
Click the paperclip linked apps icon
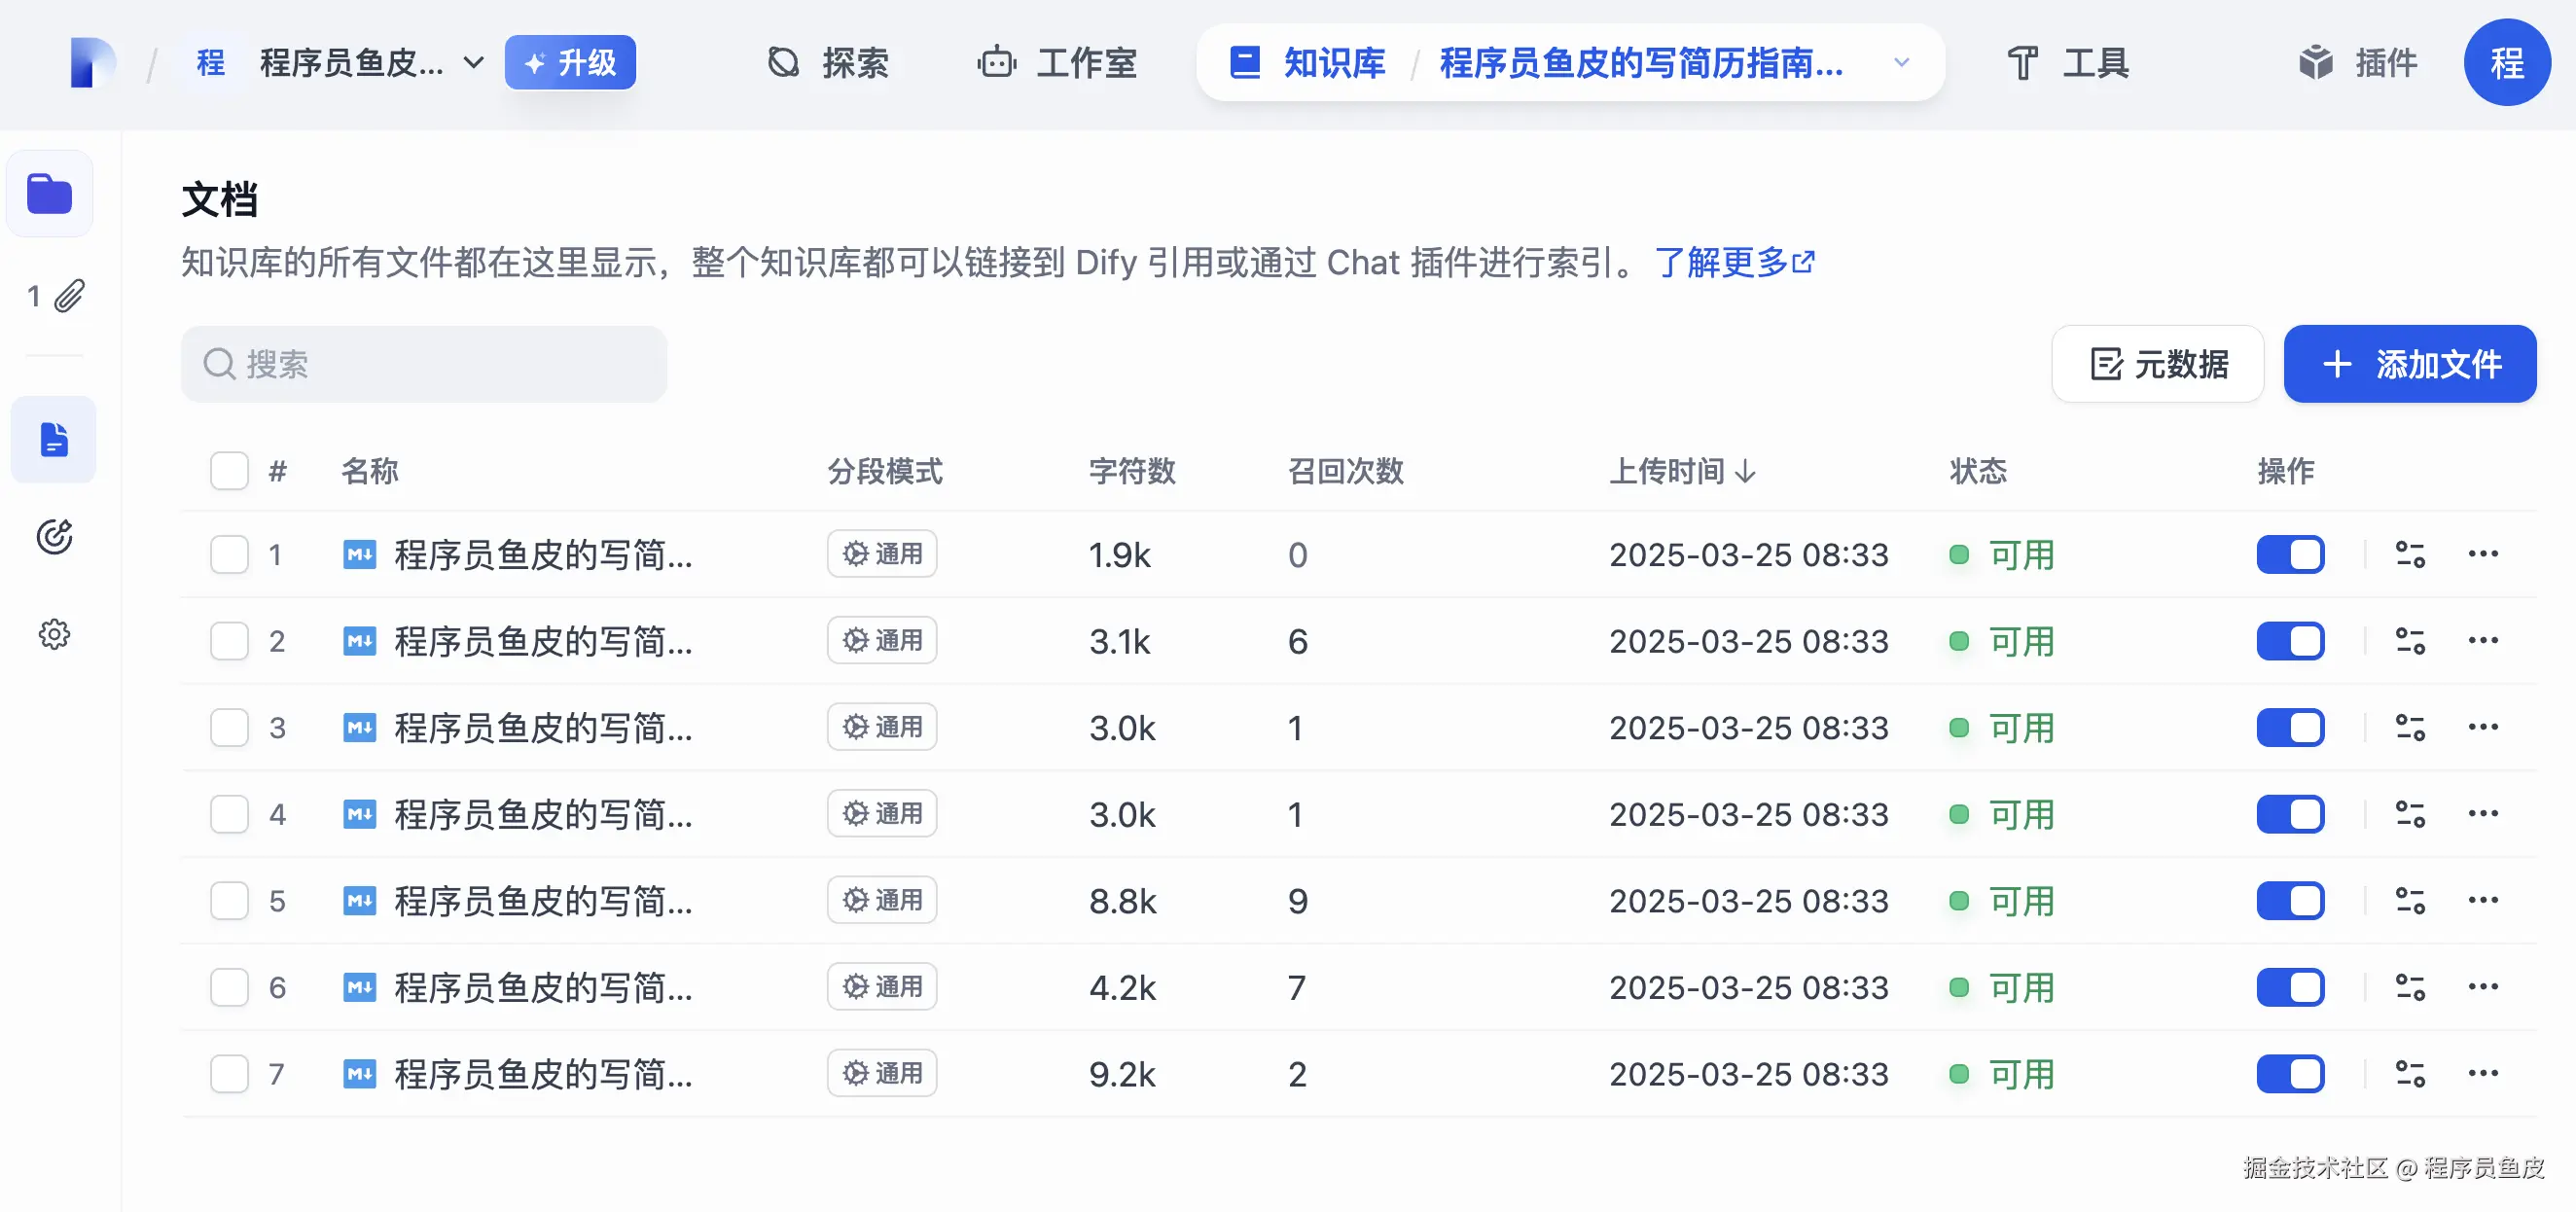pos(68,296)
